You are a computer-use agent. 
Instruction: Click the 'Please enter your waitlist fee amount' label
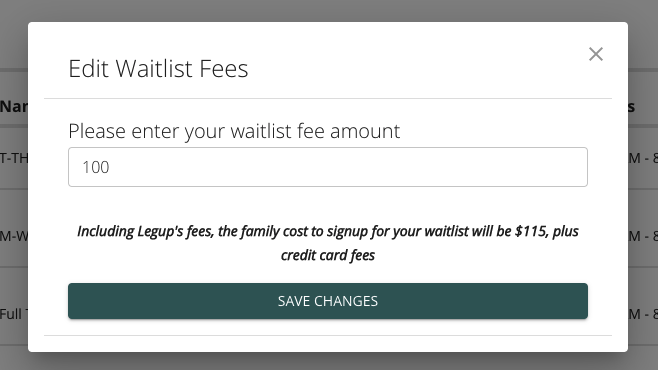point(234,131)
